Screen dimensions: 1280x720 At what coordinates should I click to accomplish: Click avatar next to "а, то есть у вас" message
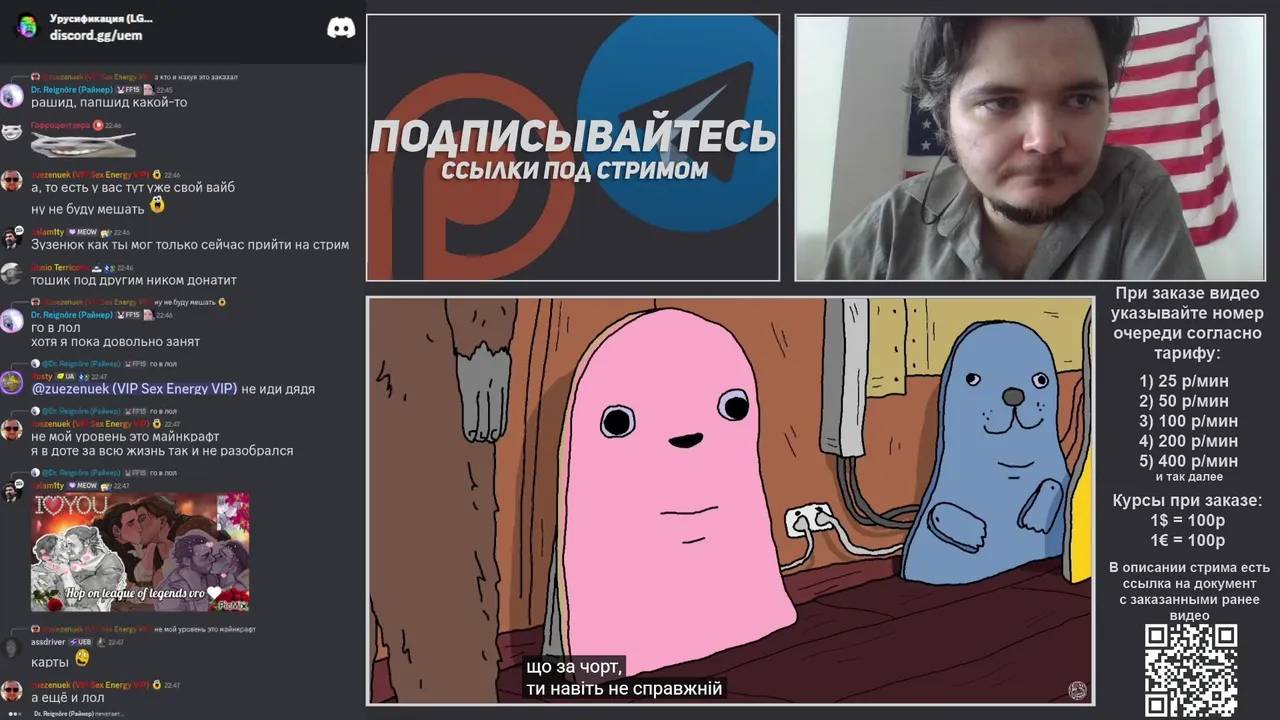click(12, 181)
